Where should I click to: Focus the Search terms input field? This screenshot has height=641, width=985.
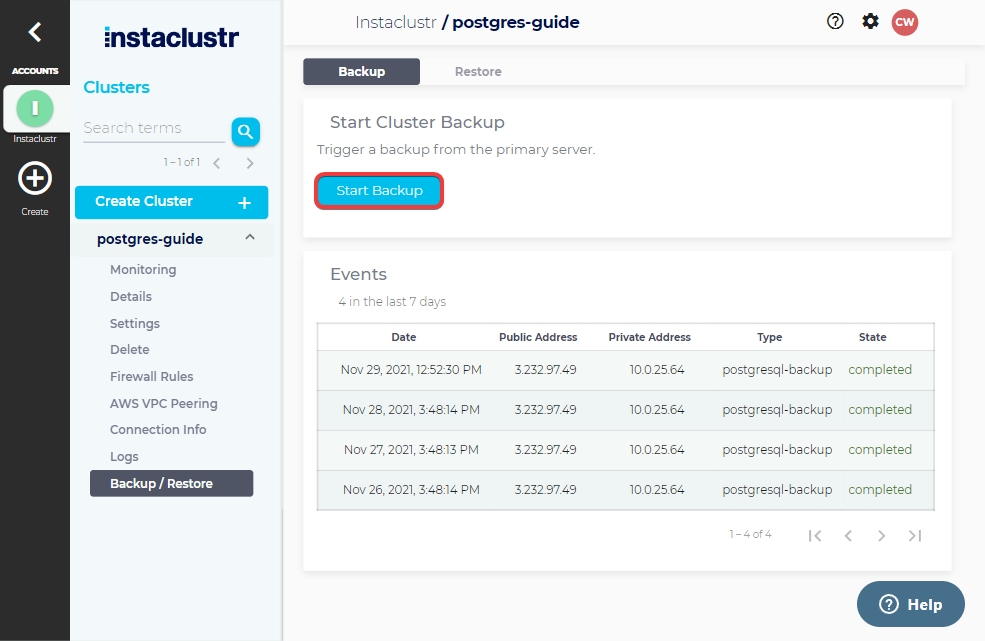click(x=154, y=128)
